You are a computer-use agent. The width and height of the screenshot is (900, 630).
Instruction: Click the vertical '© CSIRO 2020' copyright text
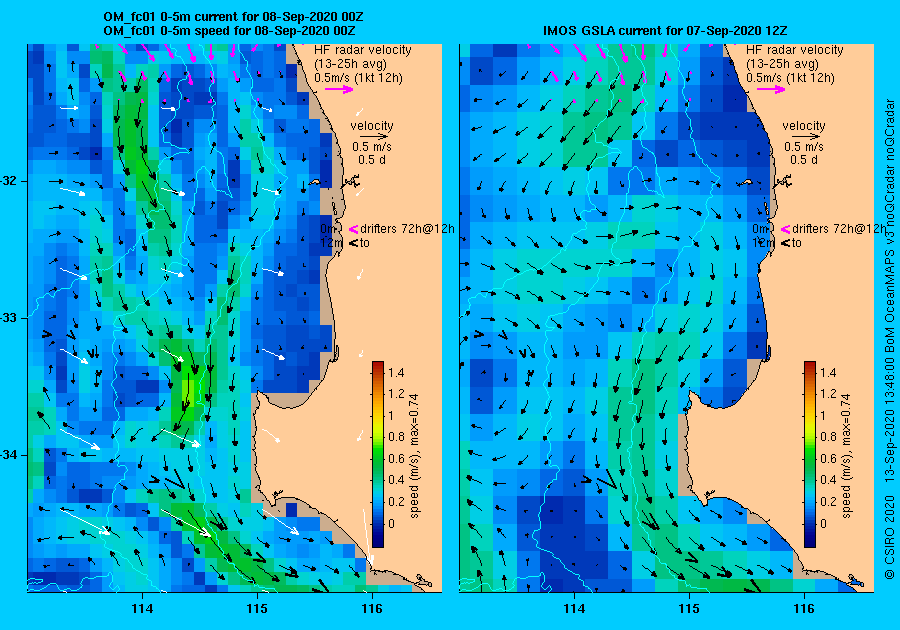(890, 536)
